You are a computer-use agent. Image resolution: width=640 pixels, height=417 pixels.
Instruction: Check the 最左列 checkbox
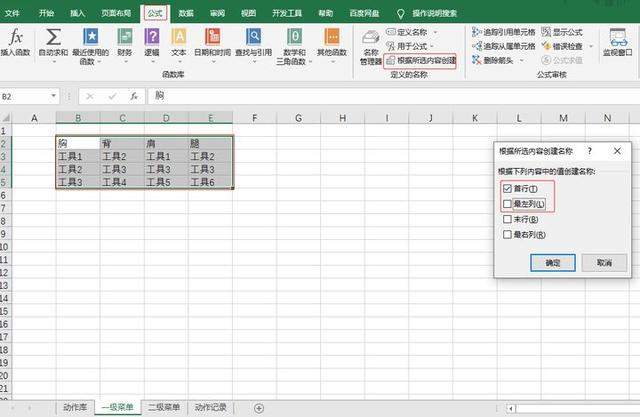click(508, 203)
